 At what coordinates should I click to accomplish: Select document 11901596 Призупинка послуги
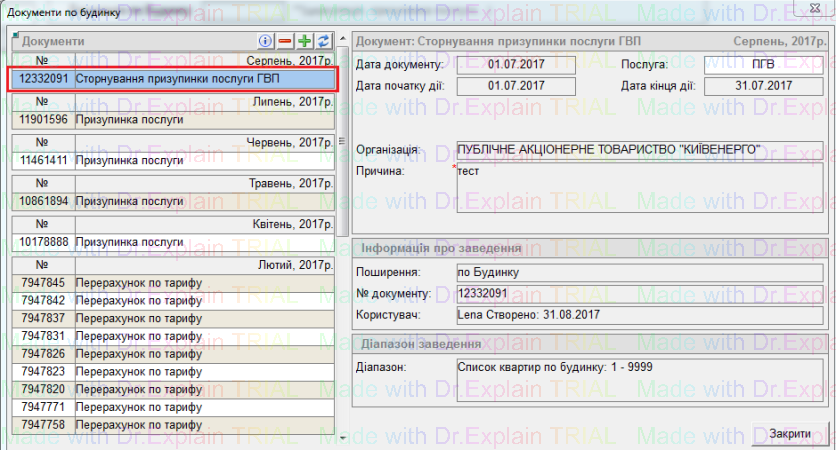(x=173, y=119)
